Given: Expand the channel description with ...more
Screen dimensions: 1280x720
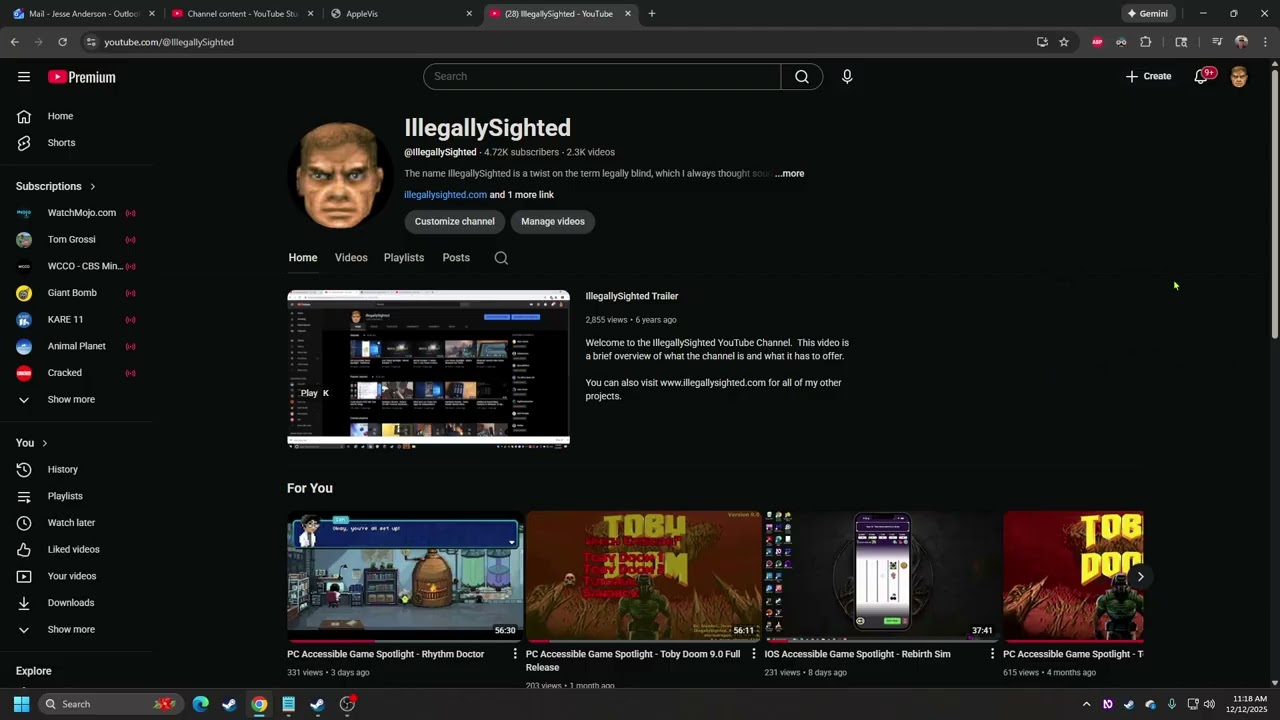Looking at the screenshot, I should pyautogui.click(x=789, y=174).
